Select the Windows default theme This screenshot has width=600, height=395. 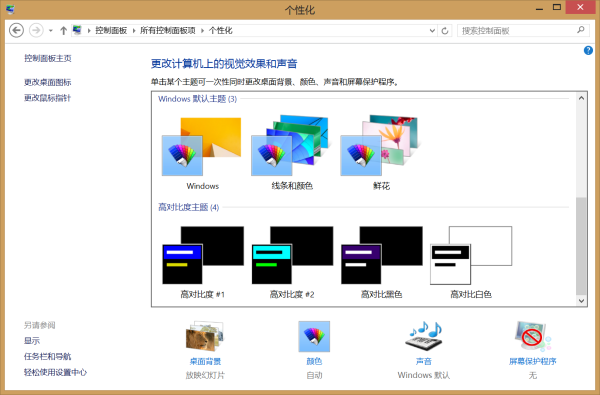pos(202,153)
